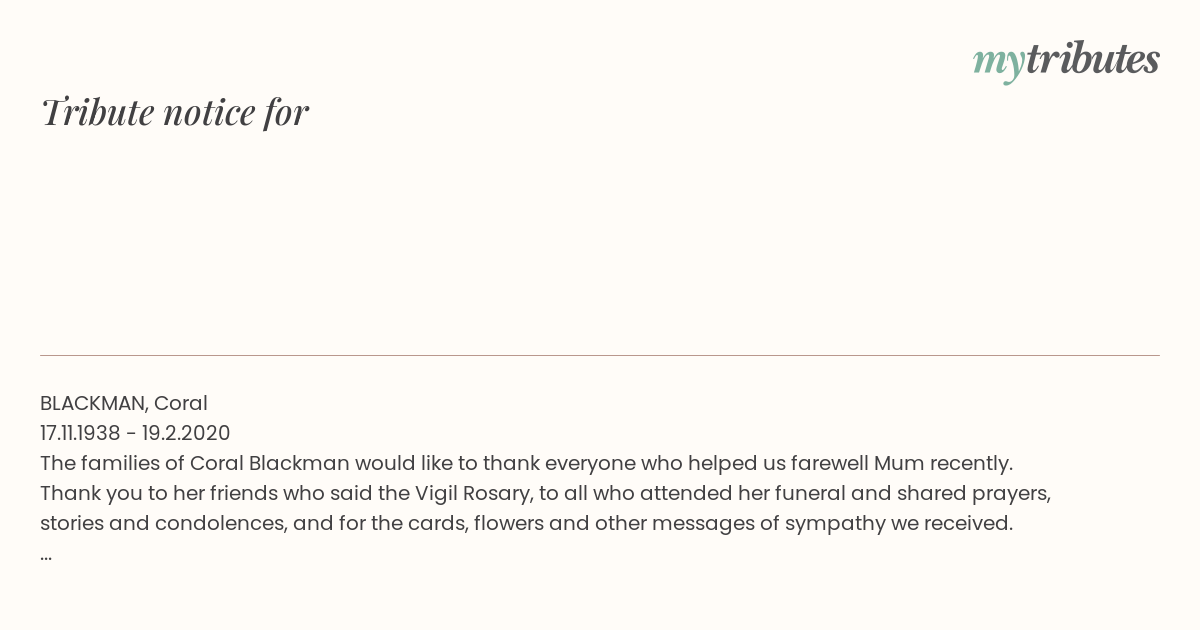
Task: Click the line starting "Thank you to her friends"
Action: pyautogui.click(x=545, y=493)
